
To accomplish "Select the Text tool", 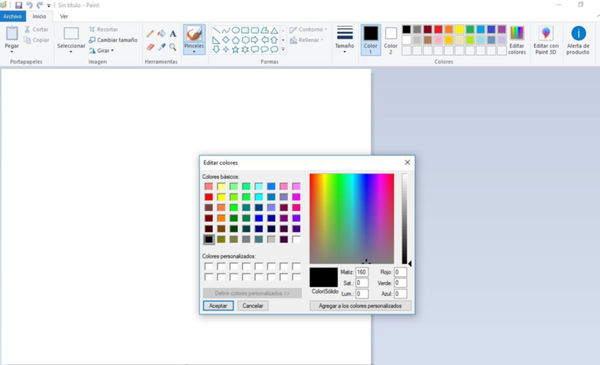I will [x=173, y=34].
